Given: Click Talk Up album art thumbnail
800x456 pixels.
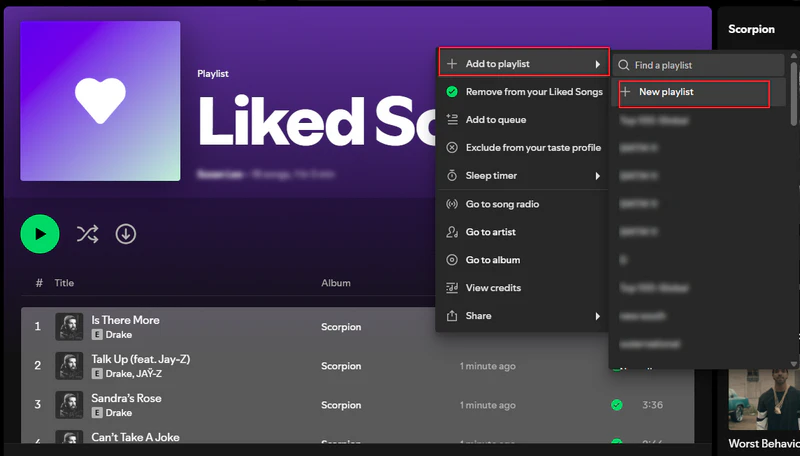Looking at the screenshot, I should pyautogui.click(x=69, y=366).
